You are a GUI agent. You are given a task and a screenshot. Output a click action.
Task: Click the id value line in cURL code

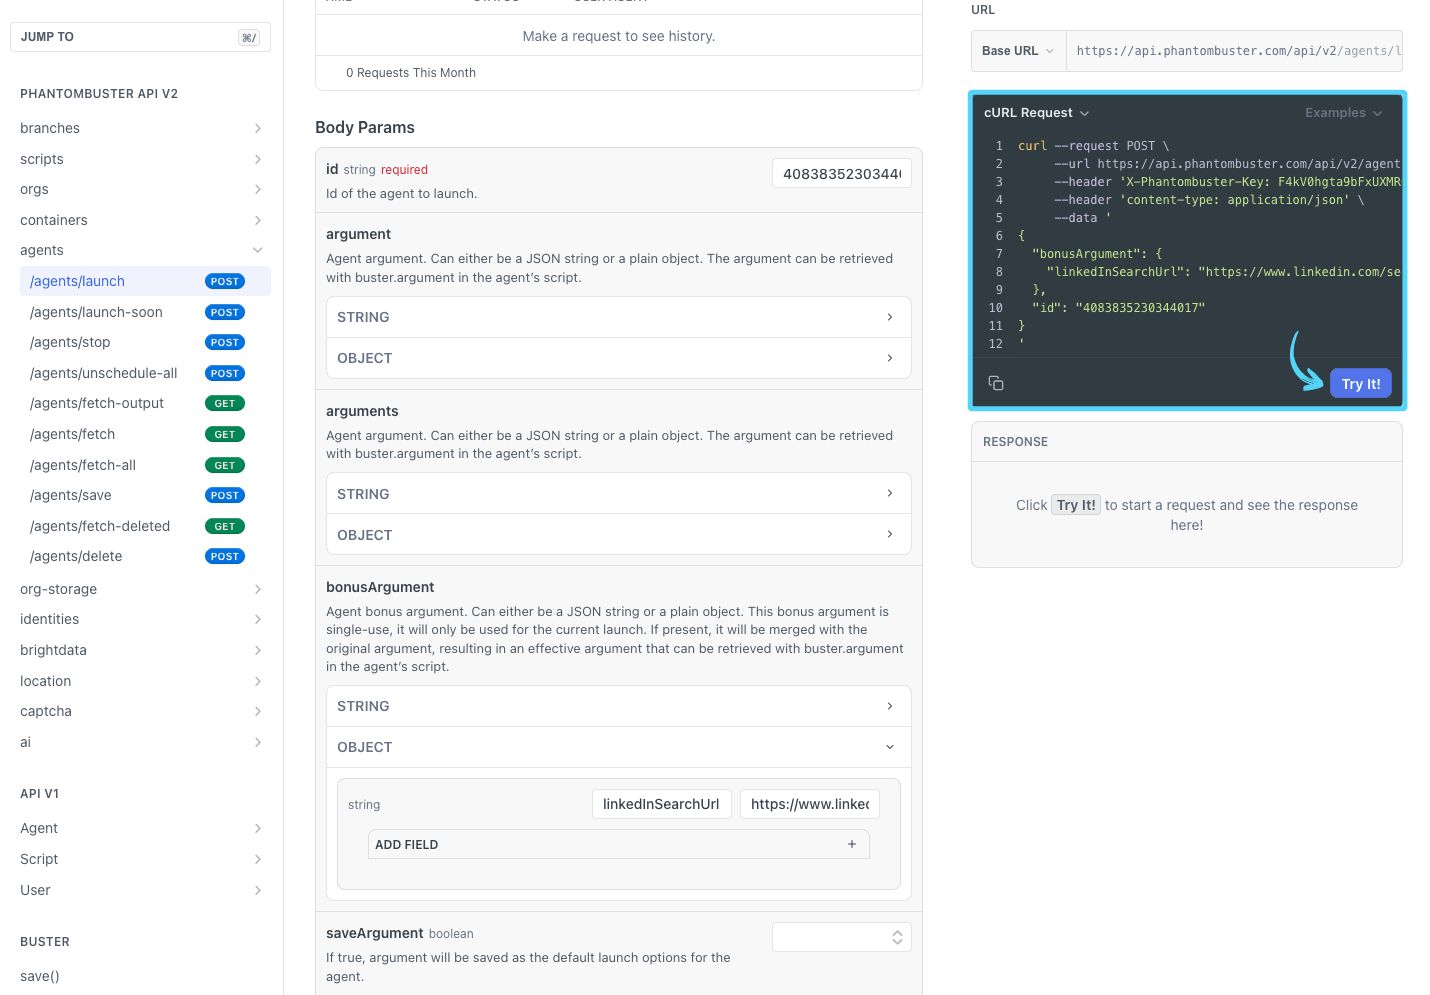[1118, 308]
